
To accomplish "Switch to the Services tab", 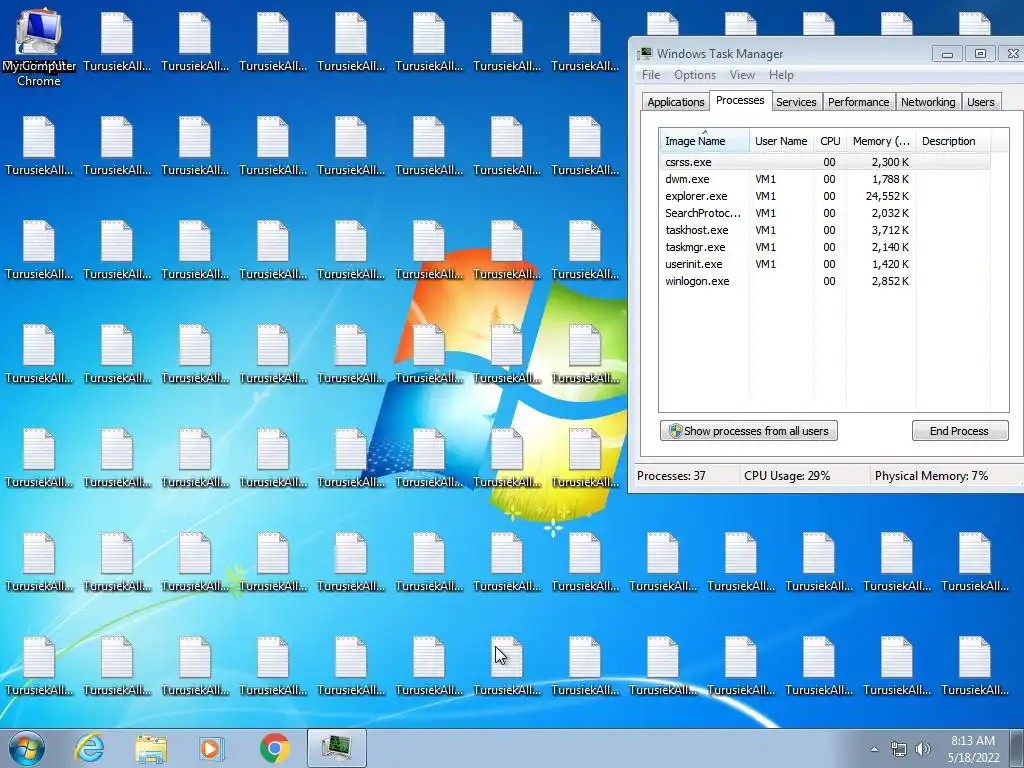I will [796, 102].
